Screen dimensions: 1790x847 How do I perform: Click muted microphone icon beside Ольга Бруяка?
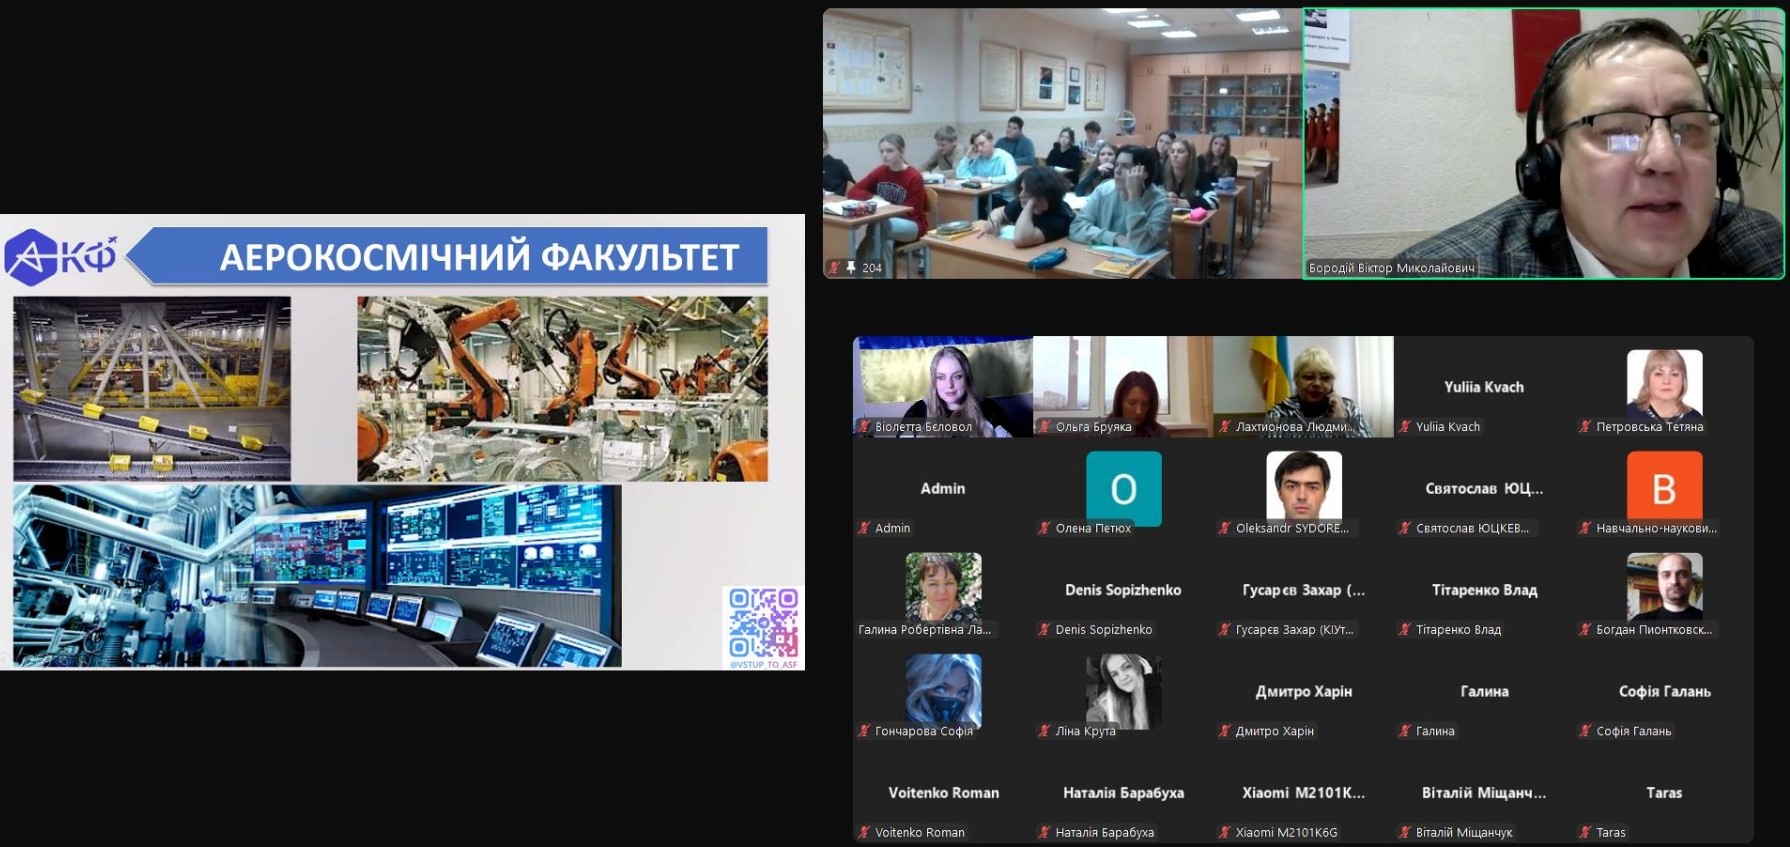pyautogui.click(x=1045, y=427)
